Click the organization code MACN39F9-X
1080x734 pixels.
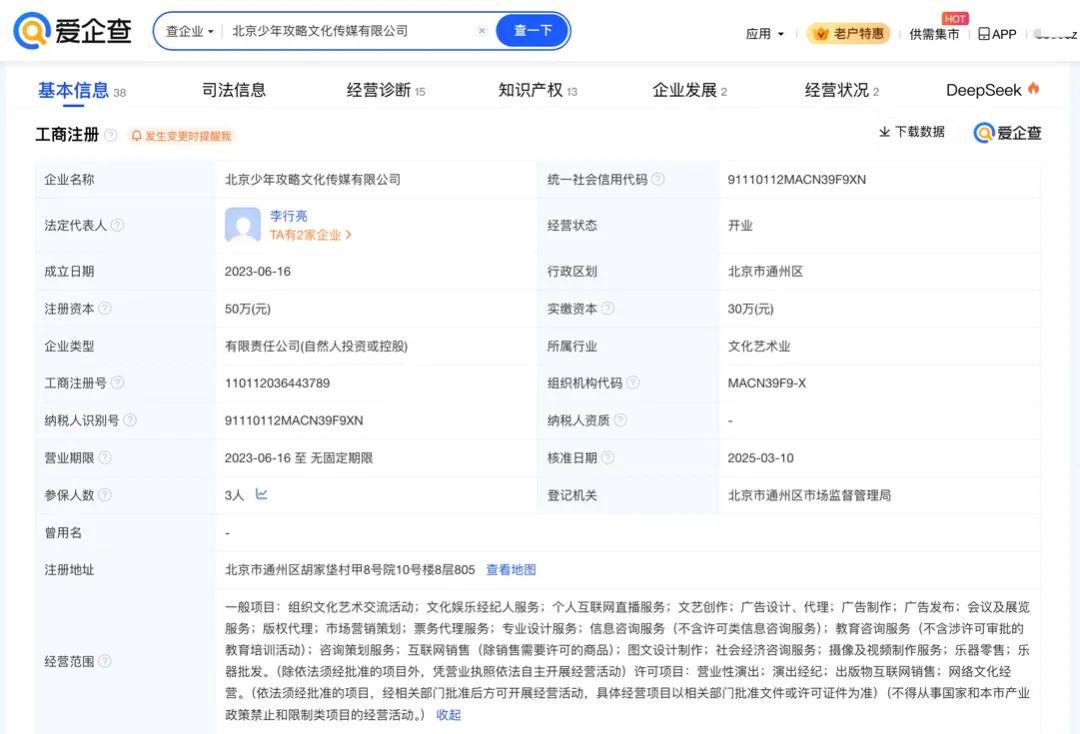click(x=767, y=383)
